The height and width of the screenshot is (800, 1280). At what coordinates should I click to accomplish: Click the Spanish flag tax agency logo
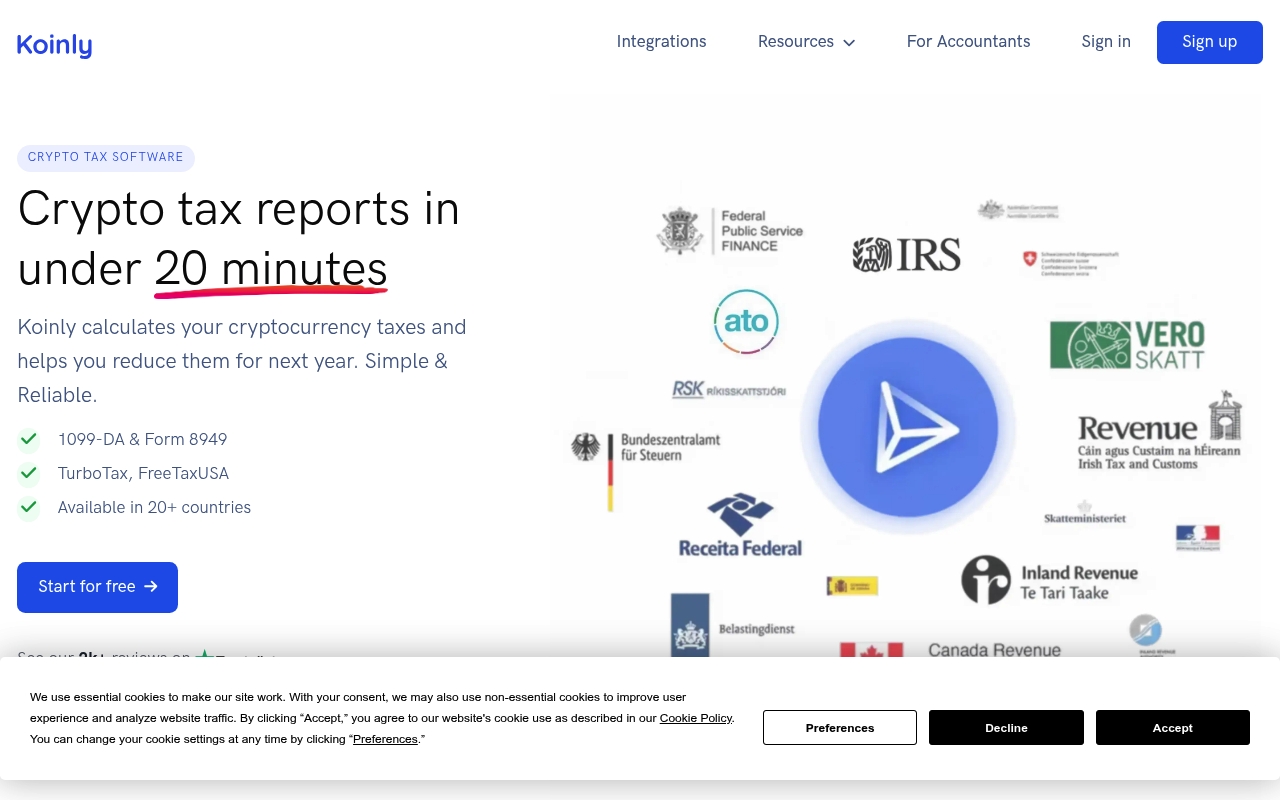click(x=852, y=586)
